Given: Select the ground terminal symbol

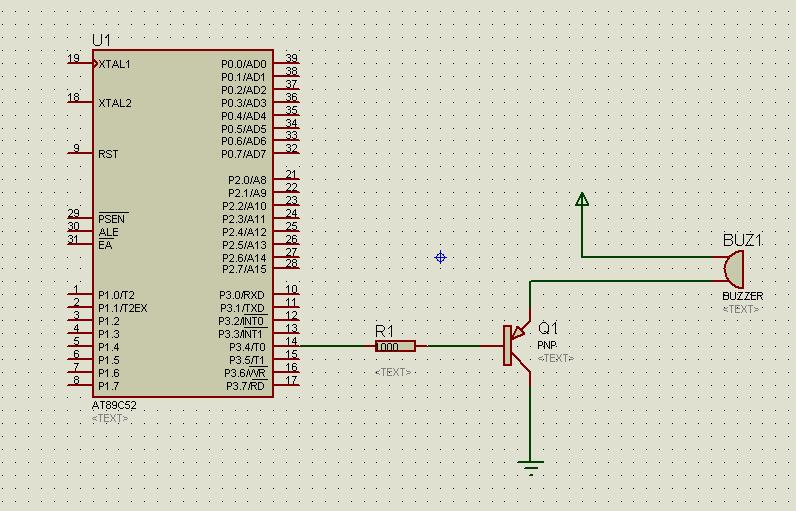Looking at the screenshot, I should (531, 466).
